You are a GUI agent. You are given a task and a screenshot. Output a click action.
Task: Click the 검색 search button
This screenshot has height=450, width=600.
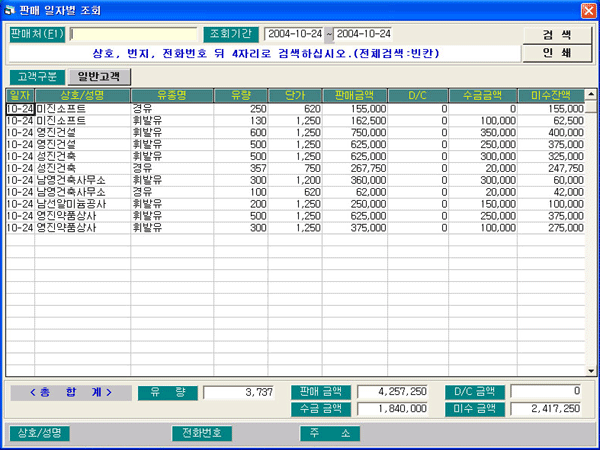pyautogui.click(x=557, y=35)
